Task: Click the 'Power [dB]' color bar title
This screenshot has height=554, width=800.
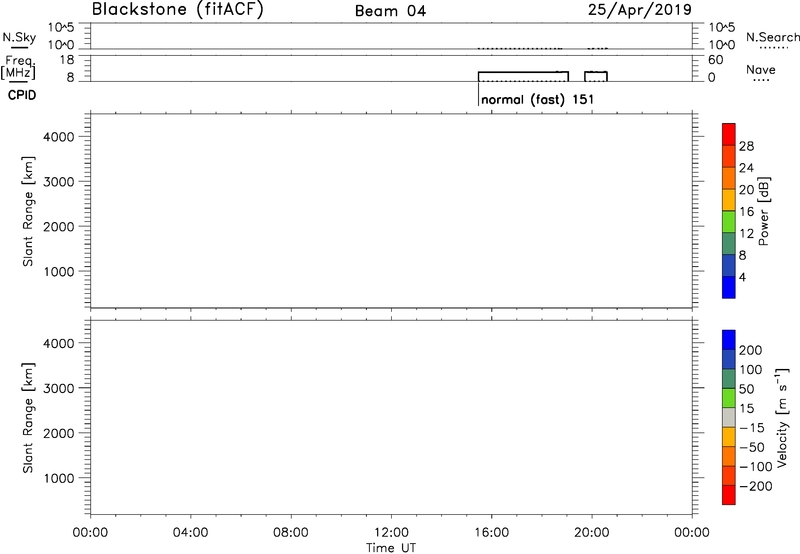Action: point(763,211)
